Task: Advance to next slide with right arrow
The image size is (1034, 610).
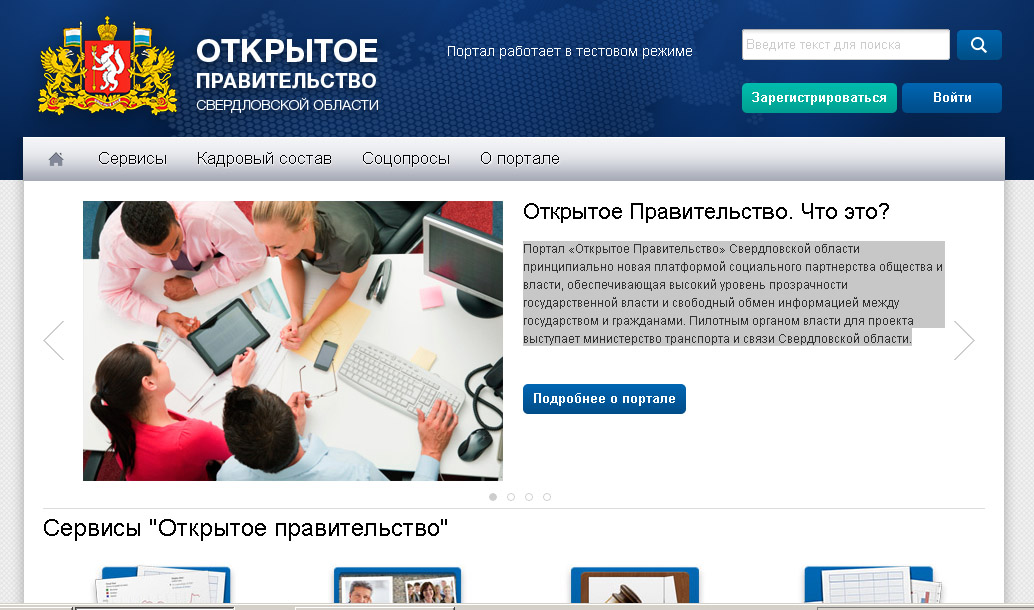Action: [963, 340]
